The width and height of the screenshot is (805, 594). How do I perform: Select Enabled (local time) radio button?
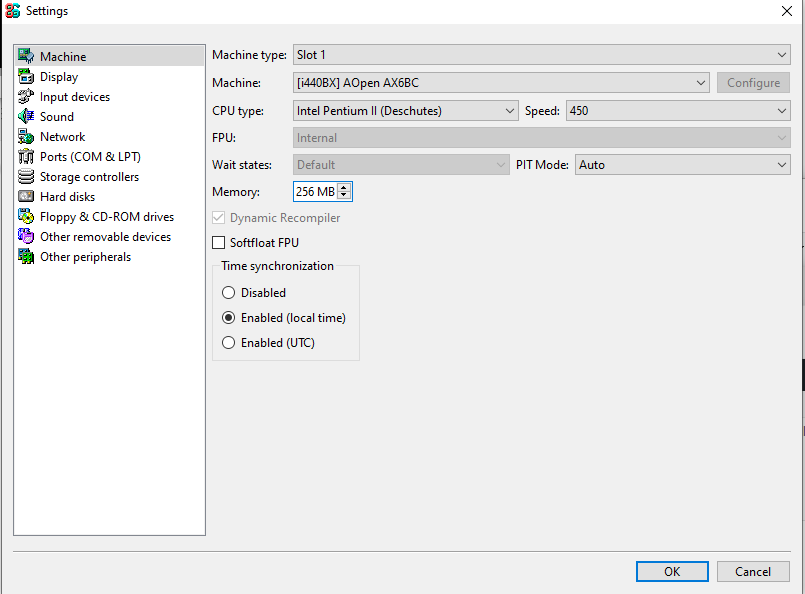tap(228, 318)
